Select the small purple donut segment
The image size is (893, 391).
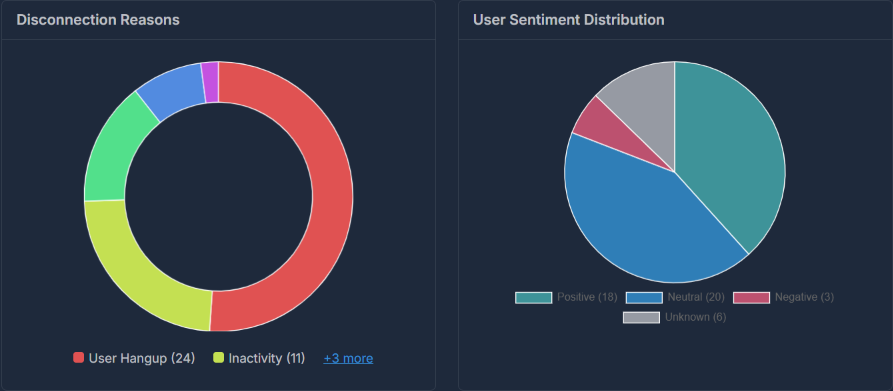(211, 82)
